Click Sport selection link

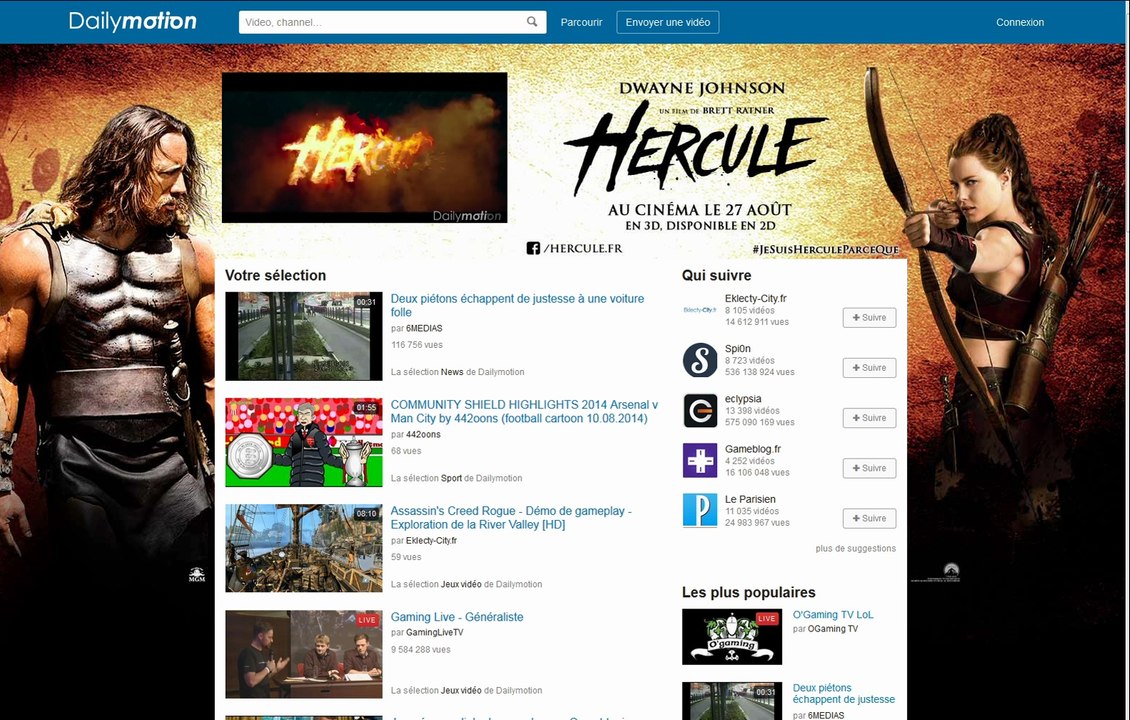click(451, 478)
